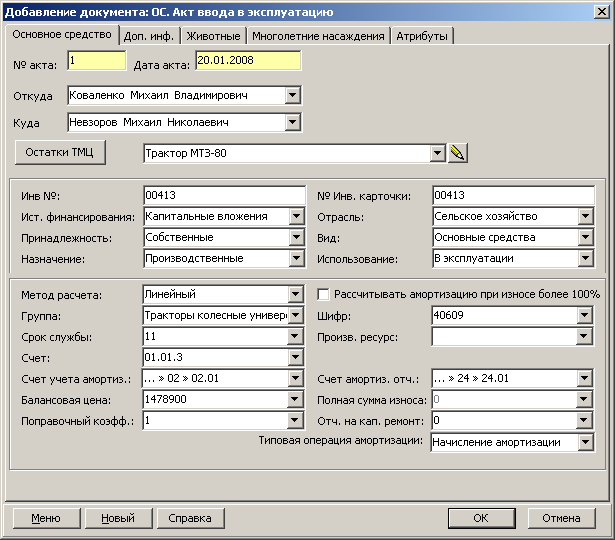Open the Атрибуты tab
Screen dimensions: 615x540
pyautogui.click(x=422, y=36)
